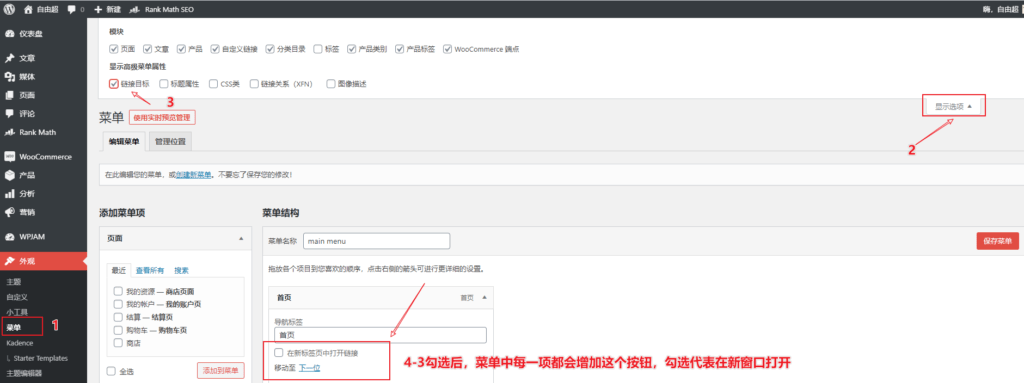The width and height of the screenshot is (1024, 383).
Task: Switch to 编辑菜单 tab
Action: tap(123, 141)
